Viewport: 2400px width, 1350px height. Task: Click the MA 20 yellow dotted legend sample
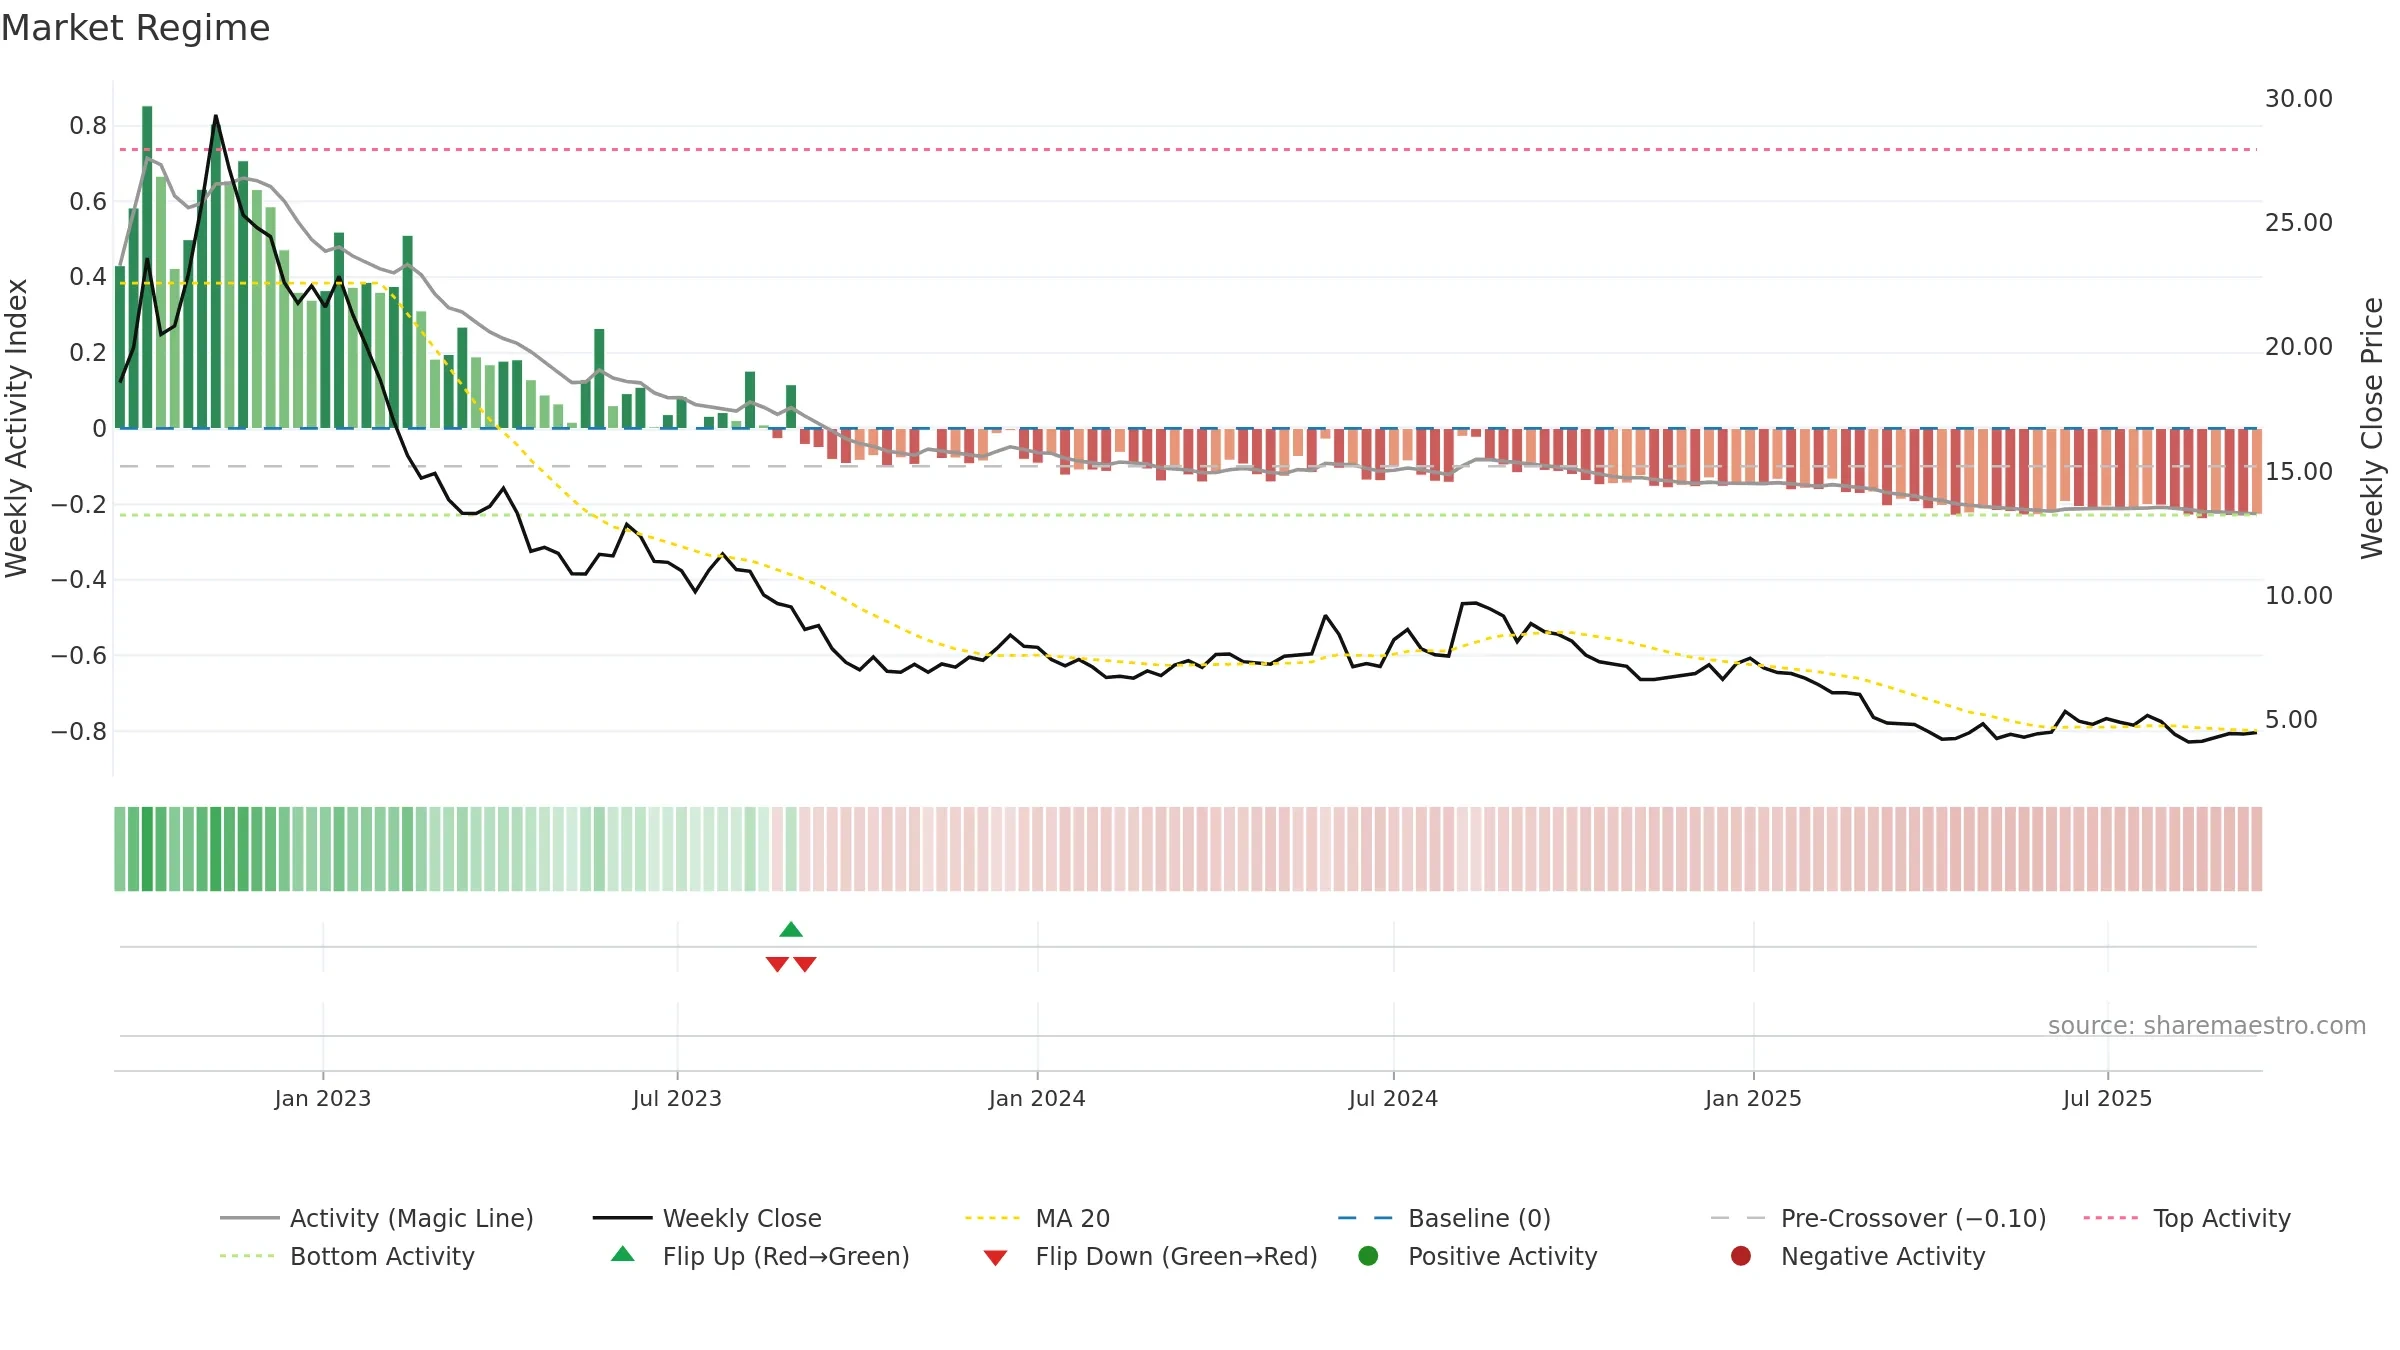pyautogui.click(x=994, y=1218)
